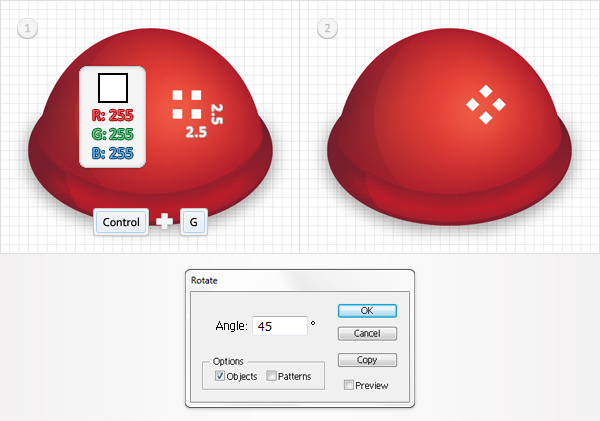Click the step 1 number badge
Image resolution: width=600 pixels, height=421 pixels.
click(28, 28)
